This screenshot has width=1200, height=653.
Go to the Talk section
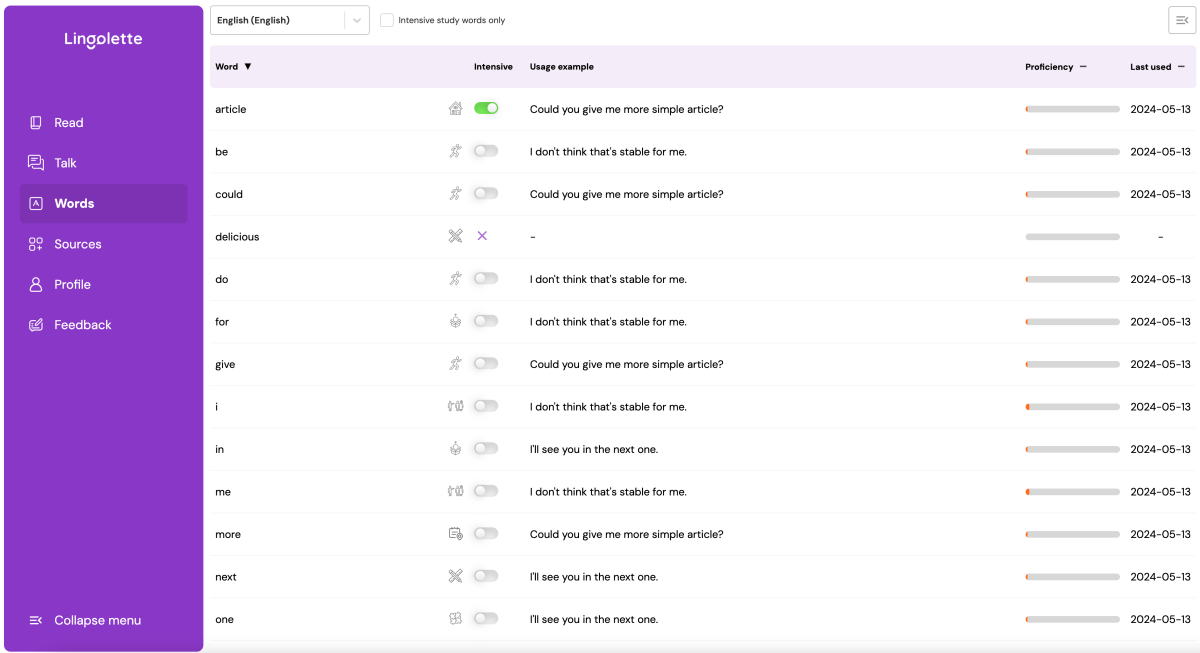tap(65, 163)
